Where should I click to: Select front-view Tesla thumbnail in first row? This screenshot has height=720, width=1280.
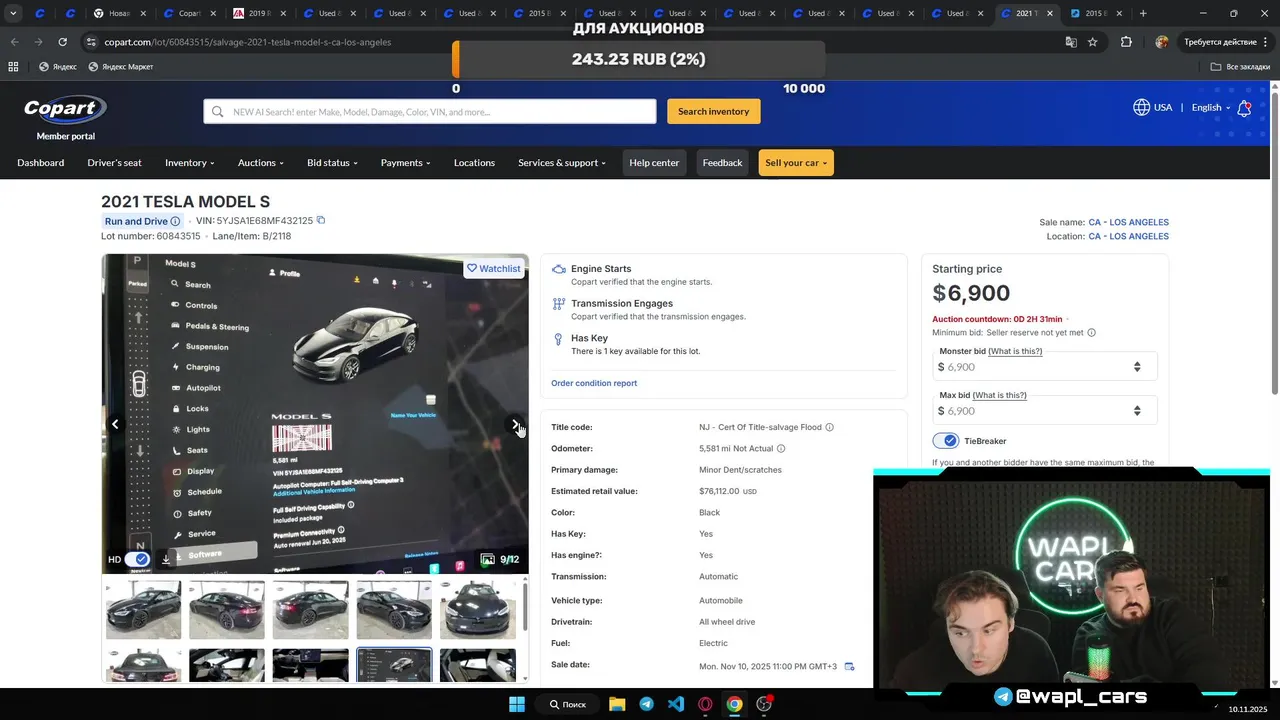(x=478, y=609)
